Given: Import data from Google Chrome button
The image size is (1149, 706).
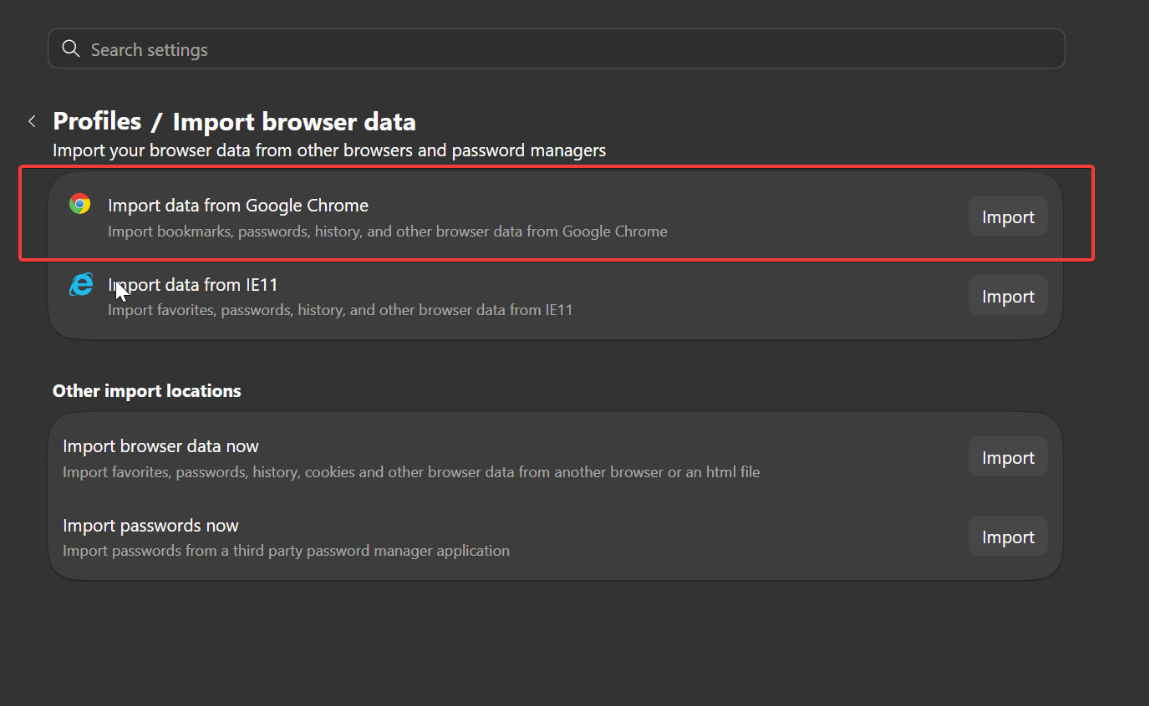Looking at the screenshot, I should coord(1008,216).
